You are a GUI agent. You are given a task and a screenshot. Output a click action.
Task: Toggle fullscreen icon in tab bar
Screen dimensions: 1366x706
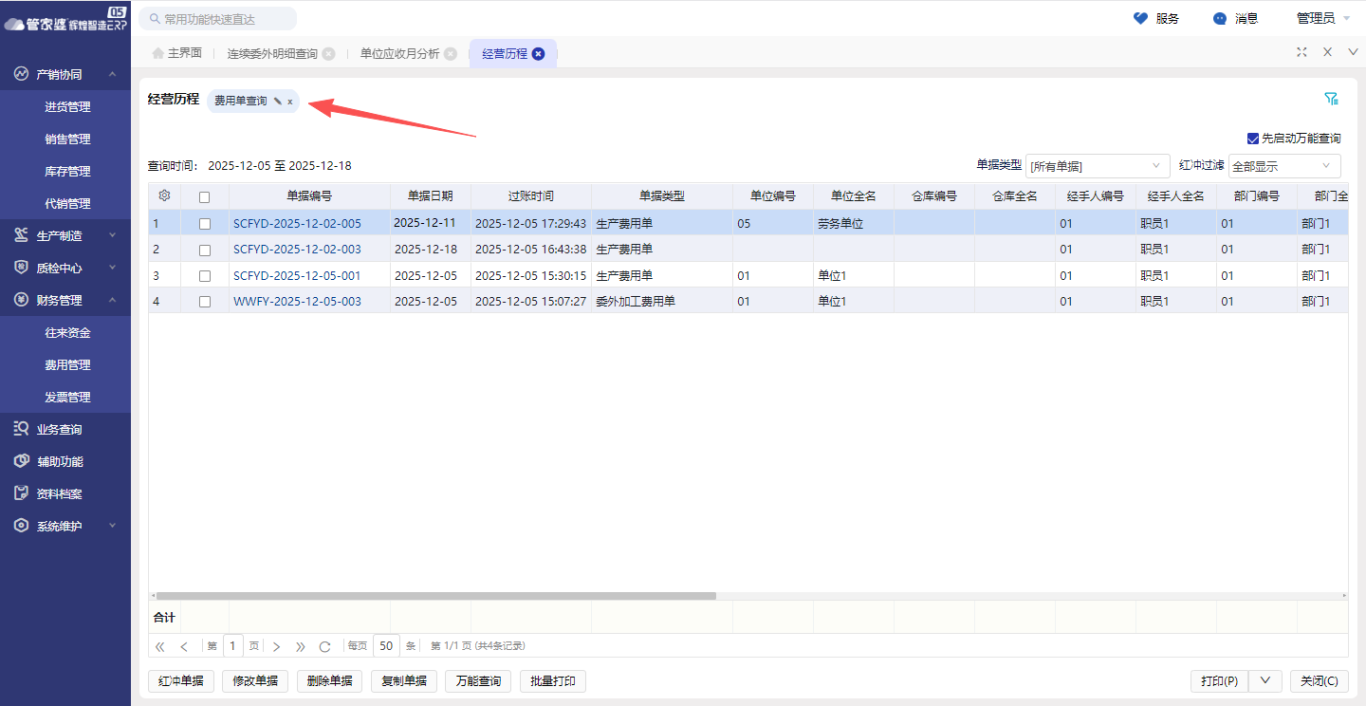tap(1301, 53)
